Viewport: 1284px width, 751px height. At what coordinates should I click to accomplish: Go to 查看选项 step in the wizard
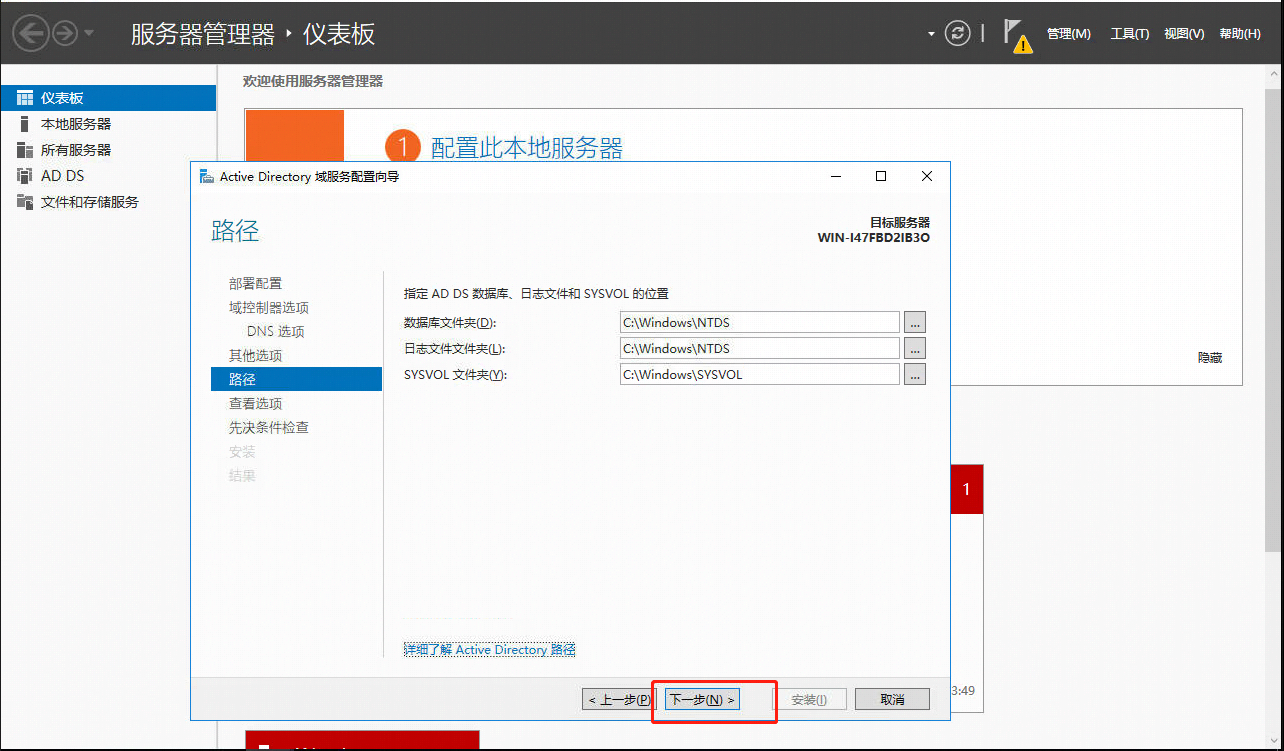click(x=255, y=403)
